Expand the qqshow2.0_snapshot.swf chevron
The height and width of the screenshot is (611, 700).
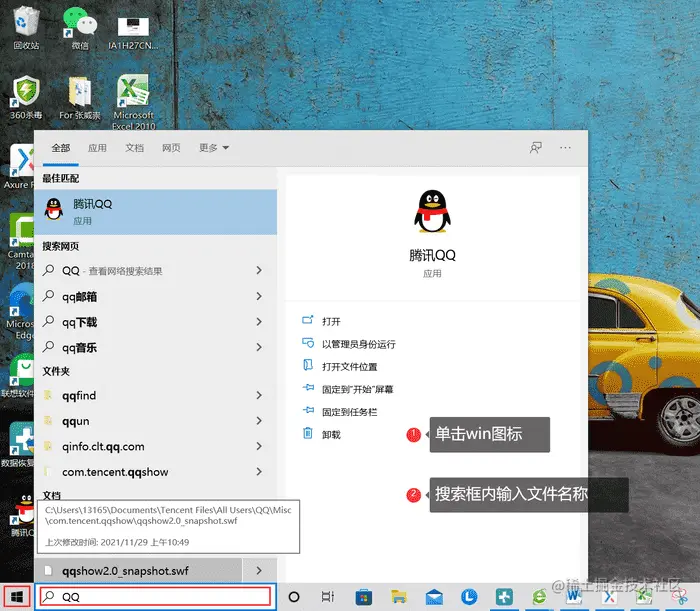(259, 570)
